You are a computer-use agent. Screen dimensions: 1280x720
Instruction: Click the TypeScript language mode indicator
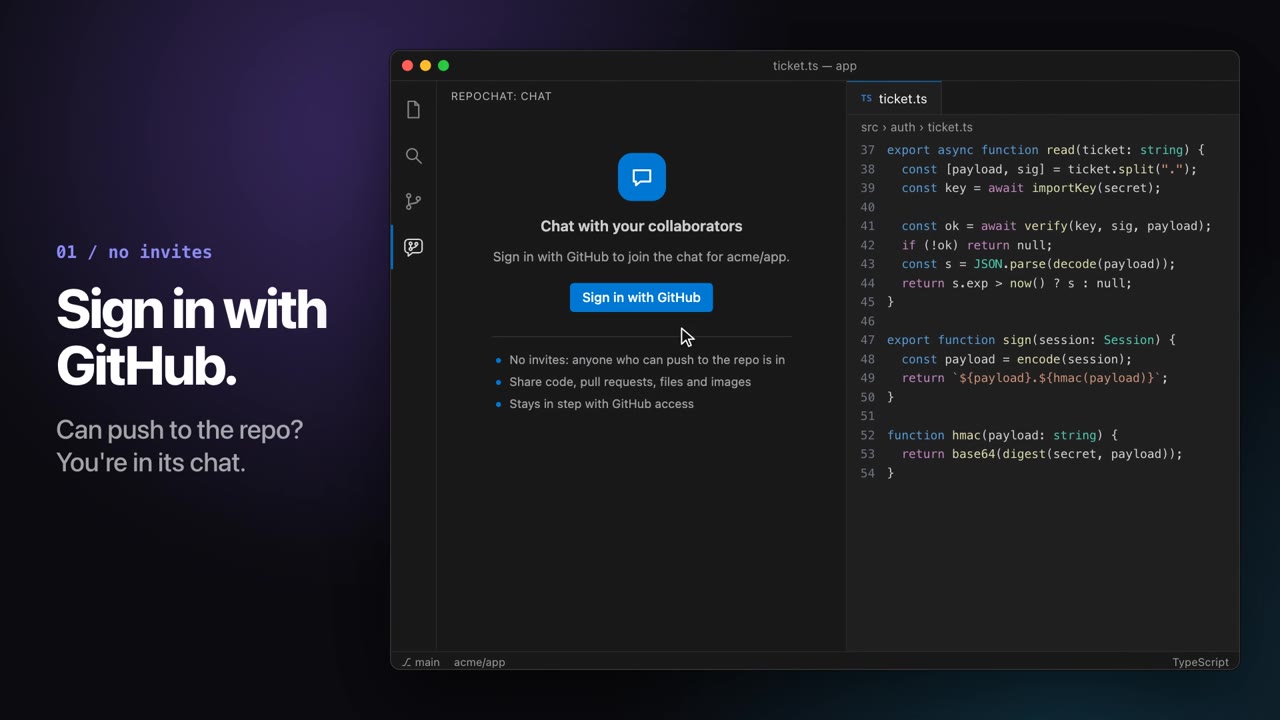(1200, 662)
